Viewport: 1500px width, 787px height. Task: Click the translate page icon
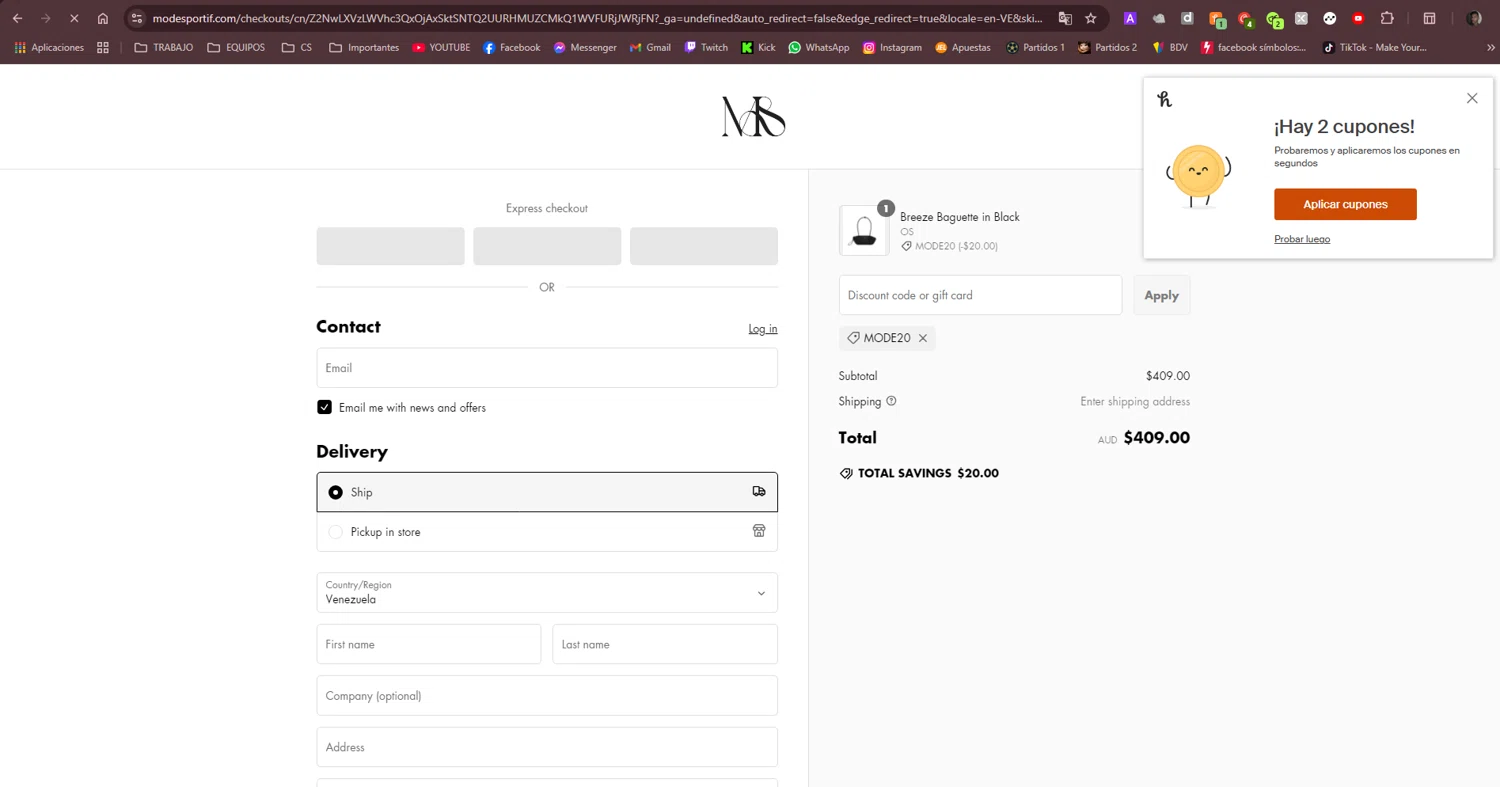(x=1065, y=18)
